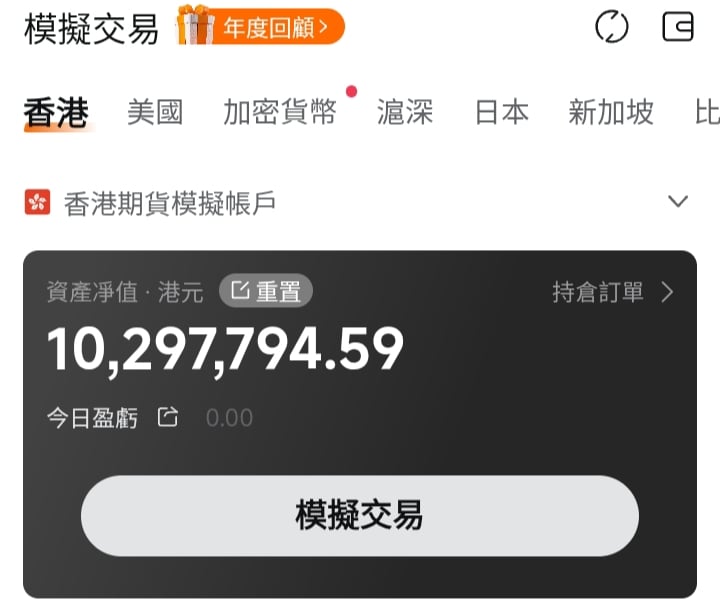Open the 持倉訂單 link
The image size is (720, 605).
point(597,292)
